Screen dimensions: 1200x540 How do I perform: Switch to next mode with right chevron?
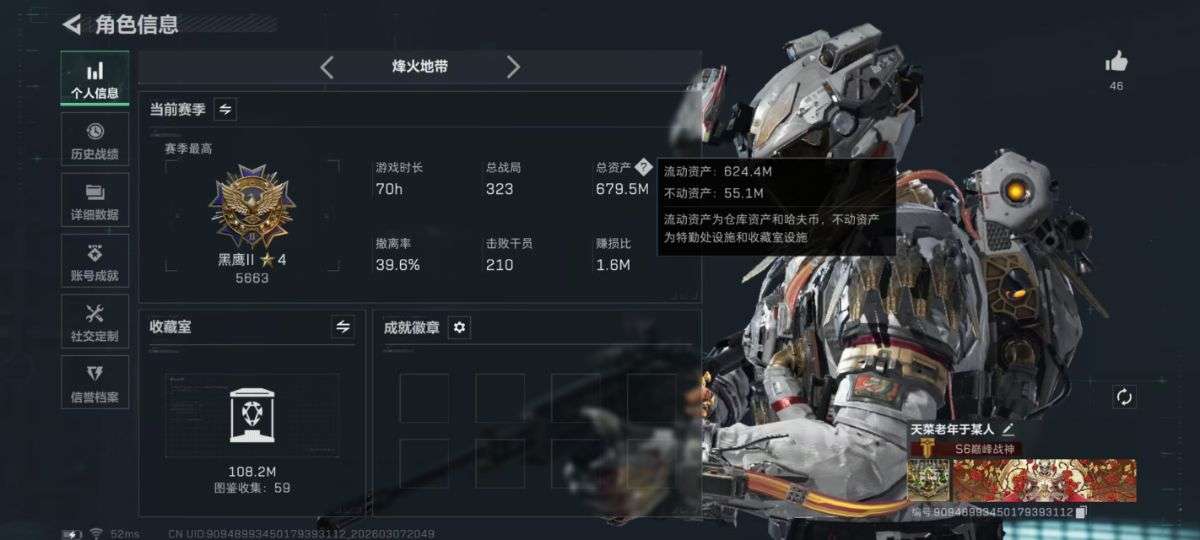(513, 67)
